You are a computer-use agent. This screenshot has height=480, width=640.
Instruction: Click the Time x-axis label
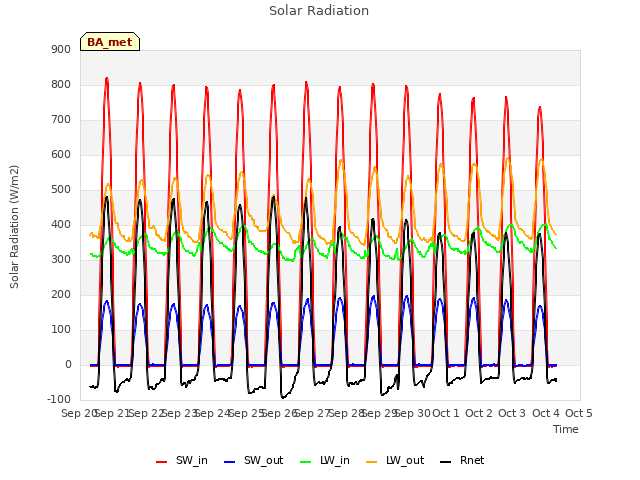click(x=566, y=429)
